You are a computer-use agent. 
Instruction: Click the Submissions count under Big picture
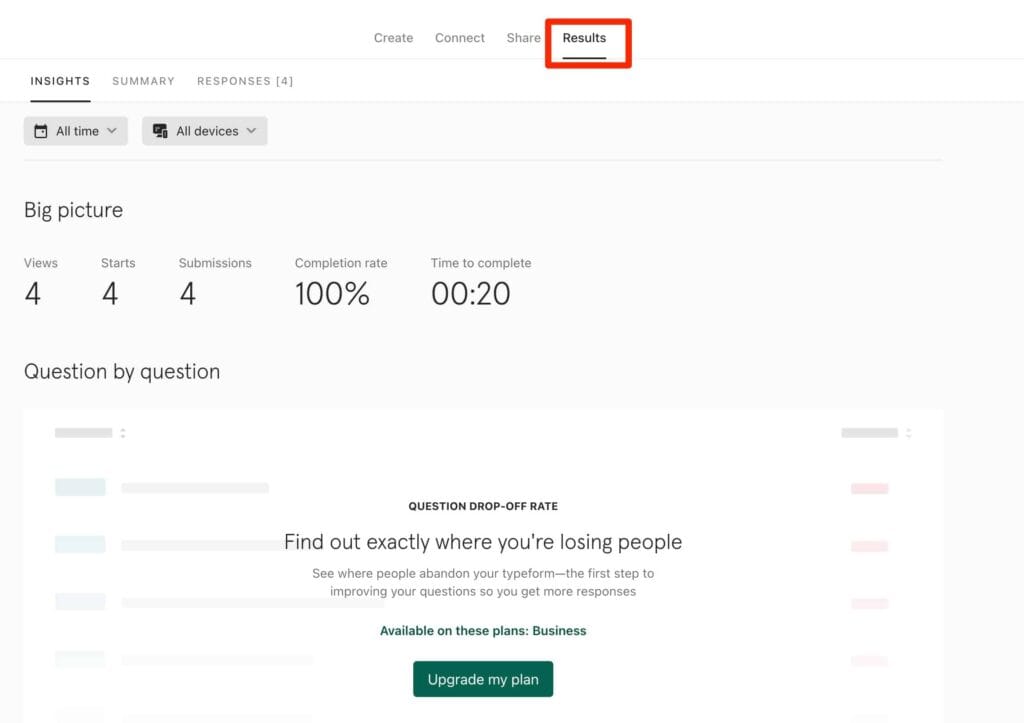188,293
